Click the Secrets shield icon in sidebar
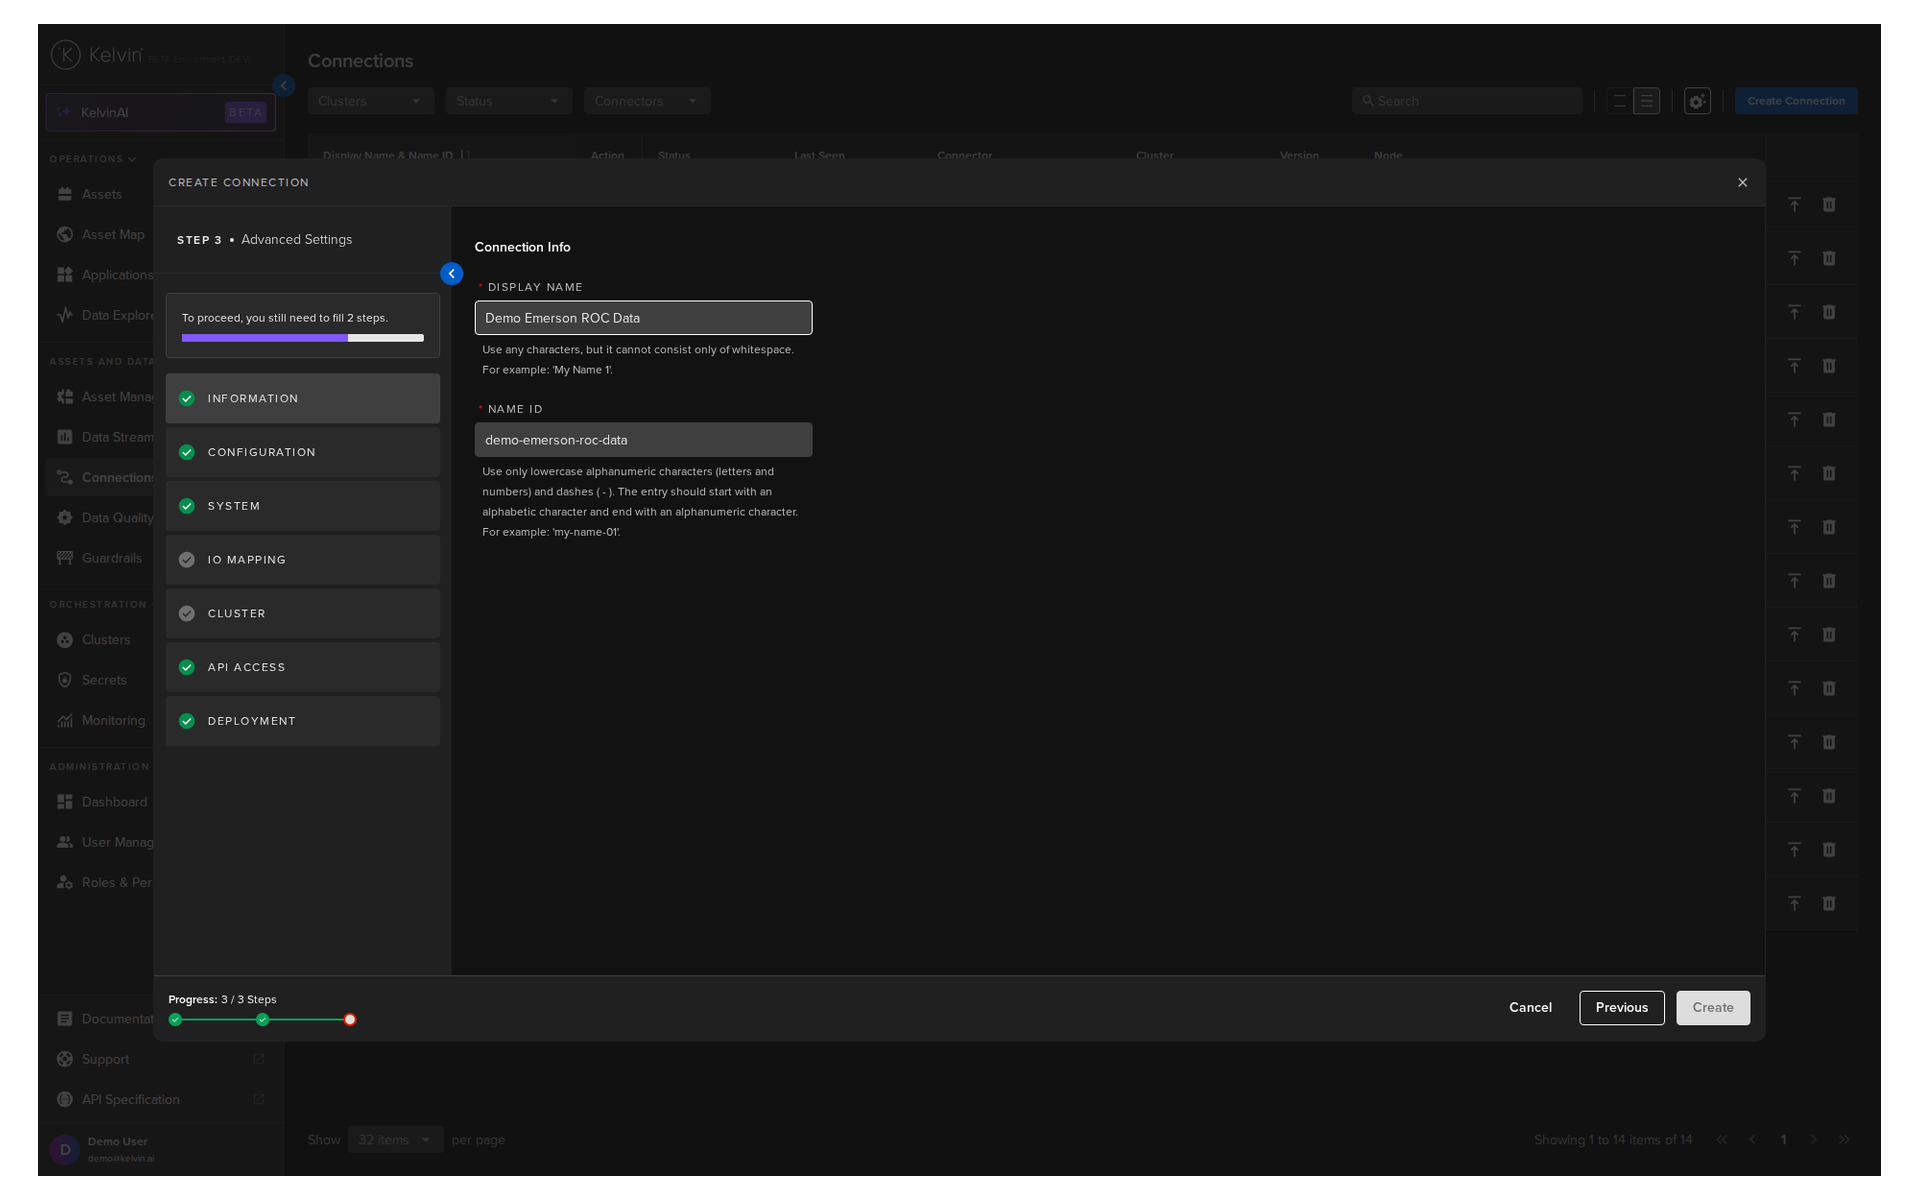The image size is (1920, 1200). click(65, 680)
